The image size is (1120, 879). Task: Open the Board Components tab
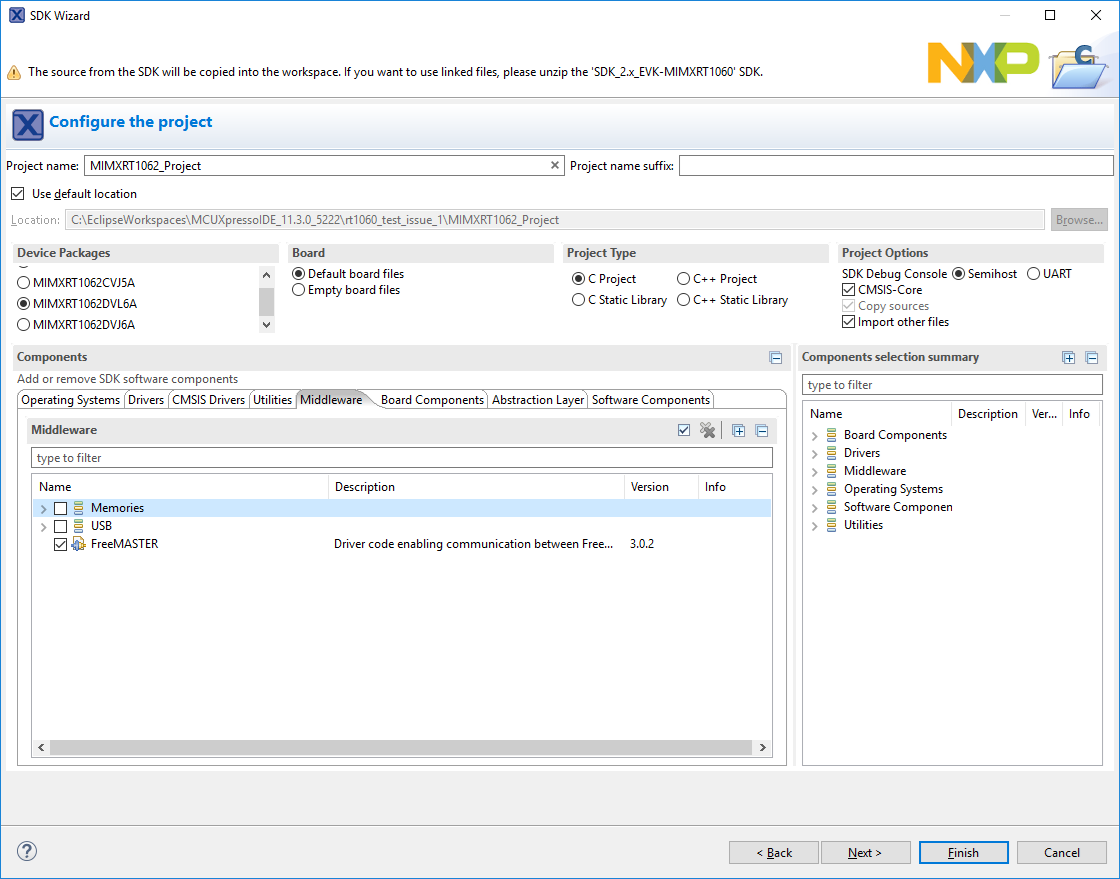point(432,399)
